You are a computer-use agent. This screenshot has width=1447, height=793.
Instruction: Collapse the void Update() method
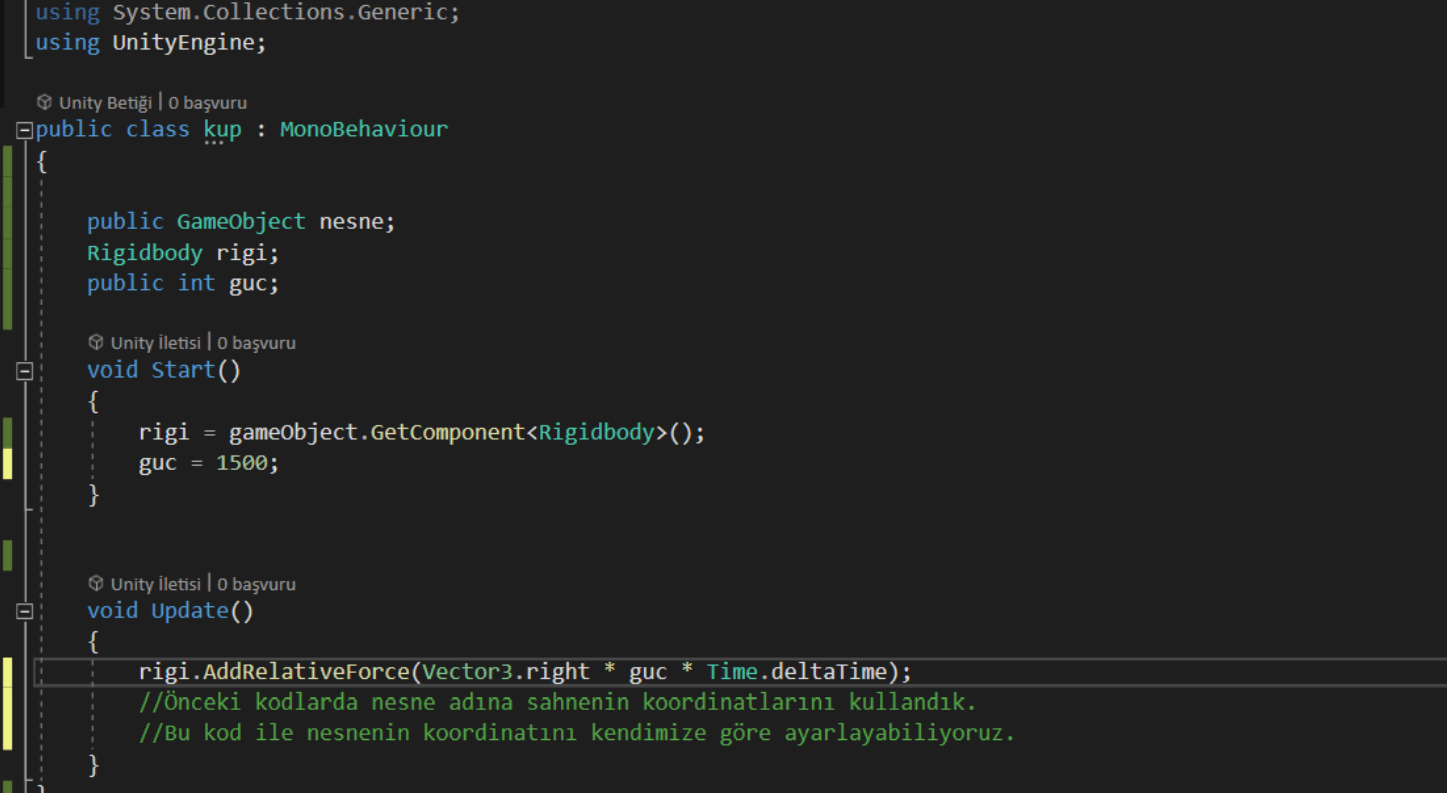coord(25,611)
